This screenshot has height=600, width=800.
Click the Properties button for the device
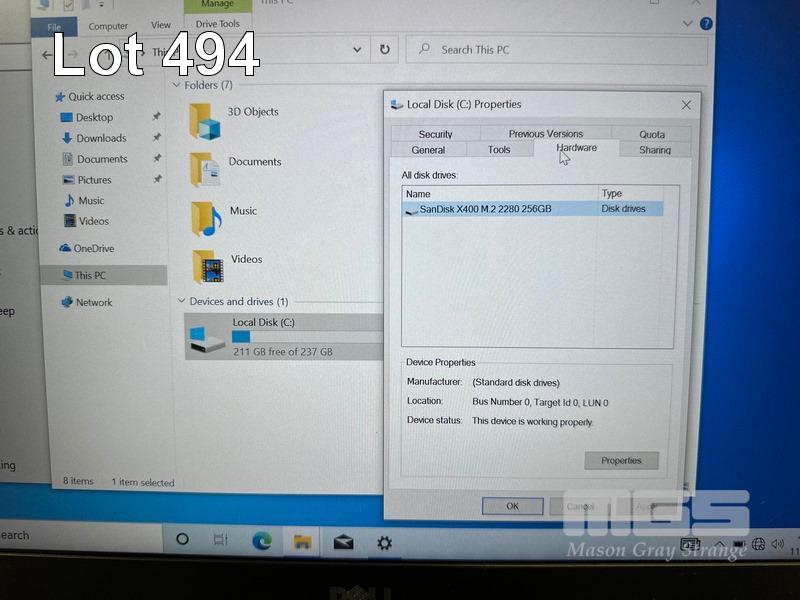[621, 461]
